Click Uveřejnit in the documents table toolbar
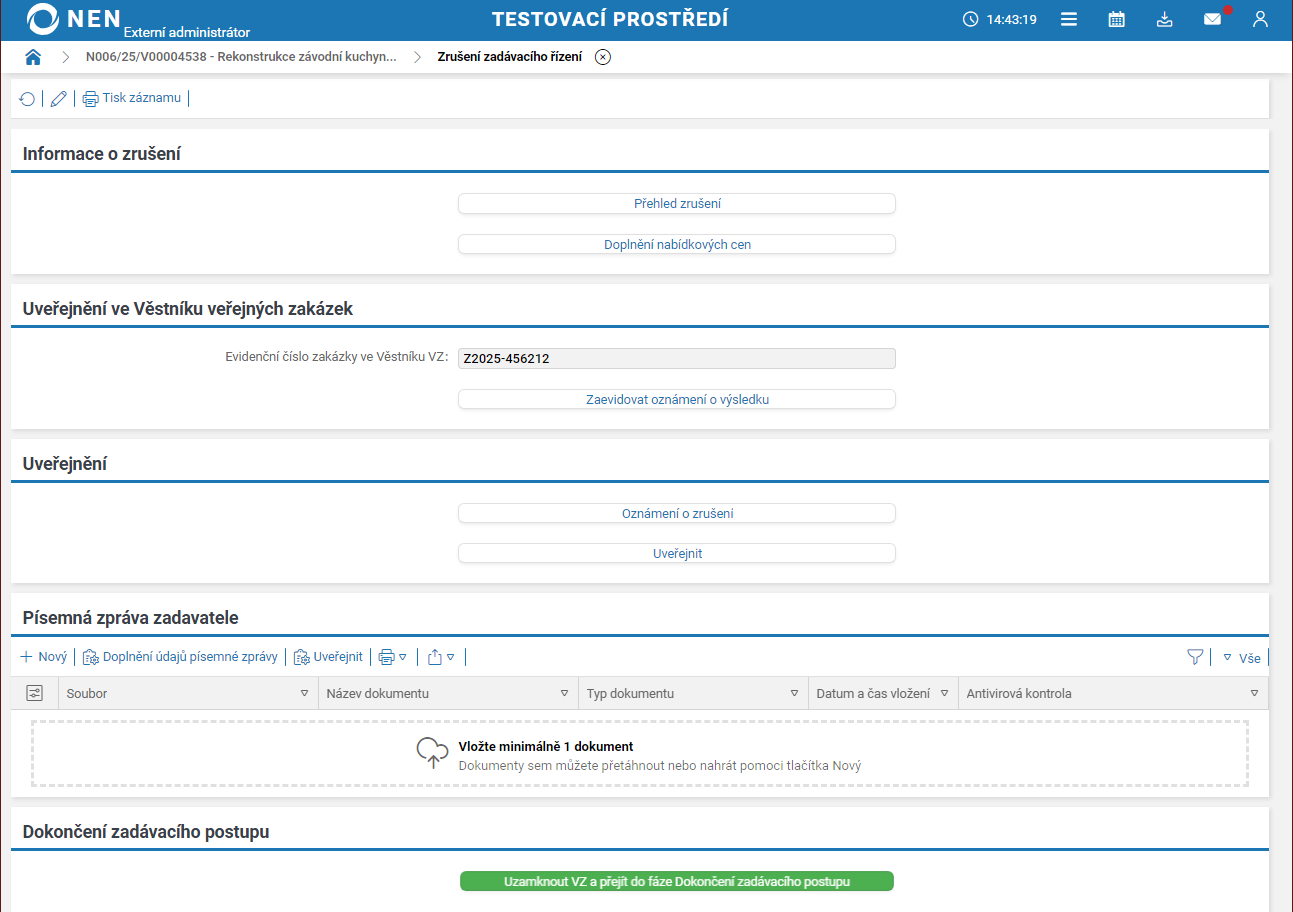The height and width of the screenshot is (912, 1293). pos(328,657)
